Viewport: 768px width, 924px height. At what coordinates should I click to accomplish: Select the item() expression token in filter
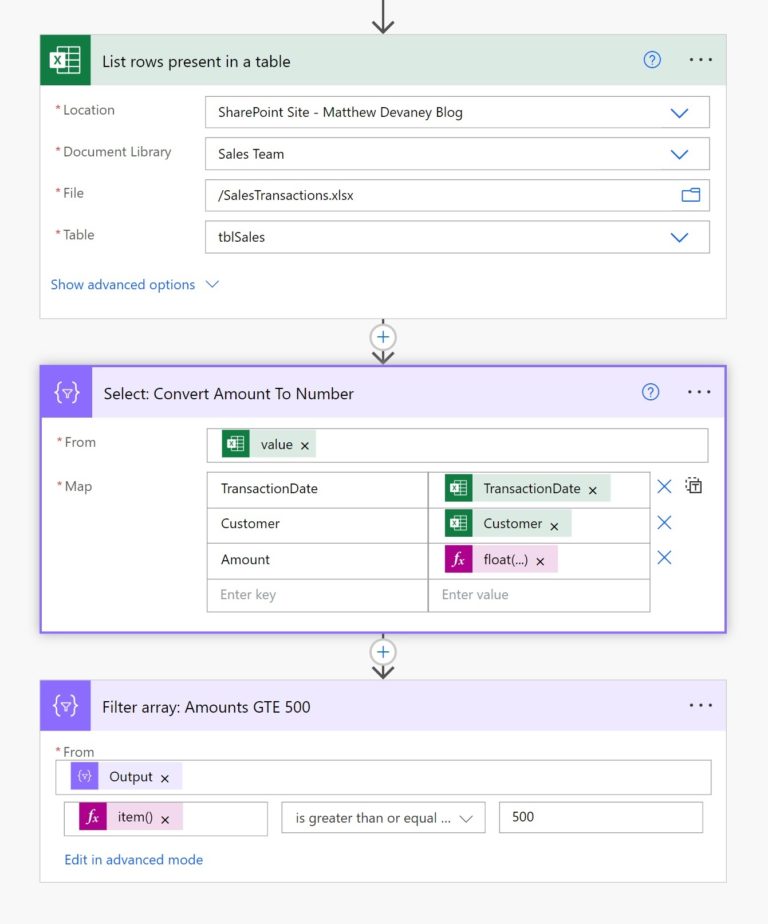135,818
